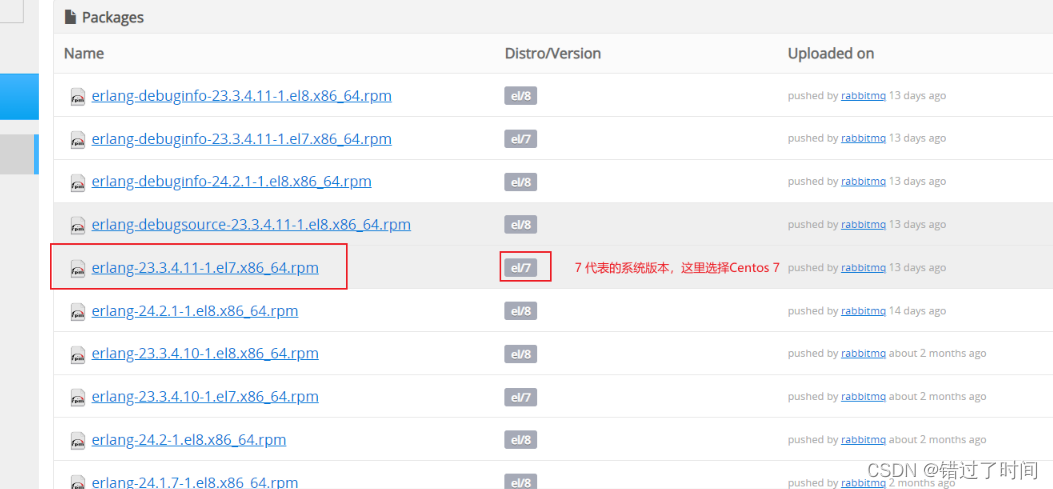This screenshot has height=489, width=1053.
Task: Click rpm icon beside erlang-24.2-1.el8 package
Action: (x=78, y=441)
